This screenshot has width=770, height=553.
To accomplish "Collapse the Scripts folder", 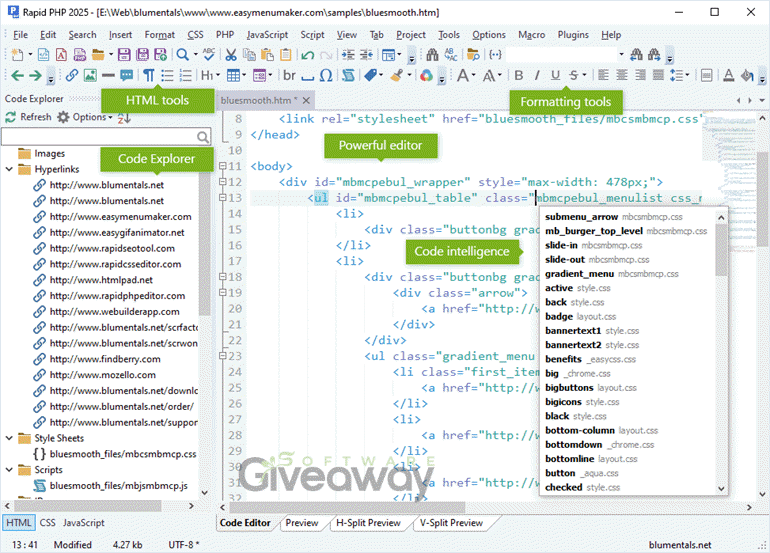I will pyautogui.click(x=9, y=470).
